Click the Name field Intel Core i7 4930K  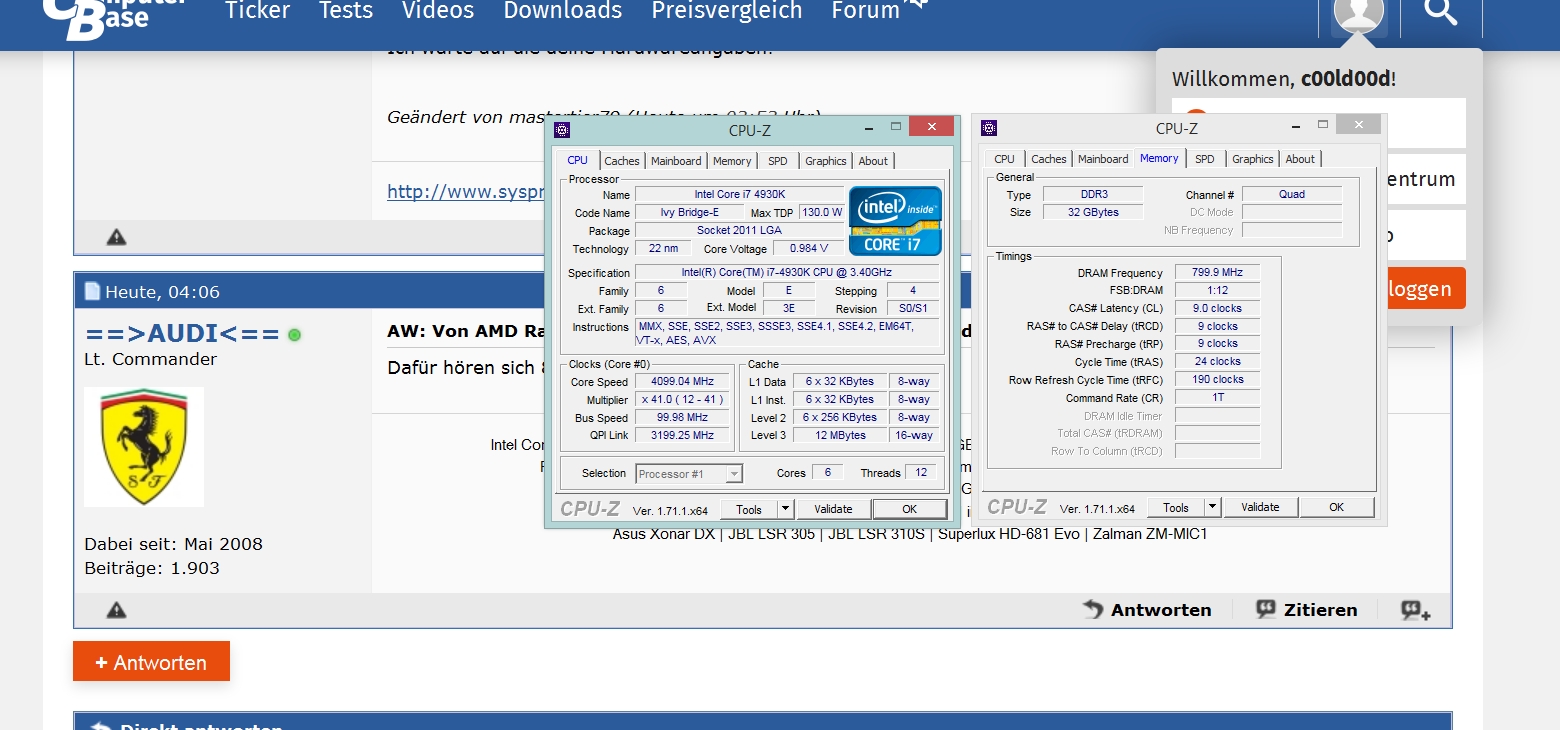point(740,194)
